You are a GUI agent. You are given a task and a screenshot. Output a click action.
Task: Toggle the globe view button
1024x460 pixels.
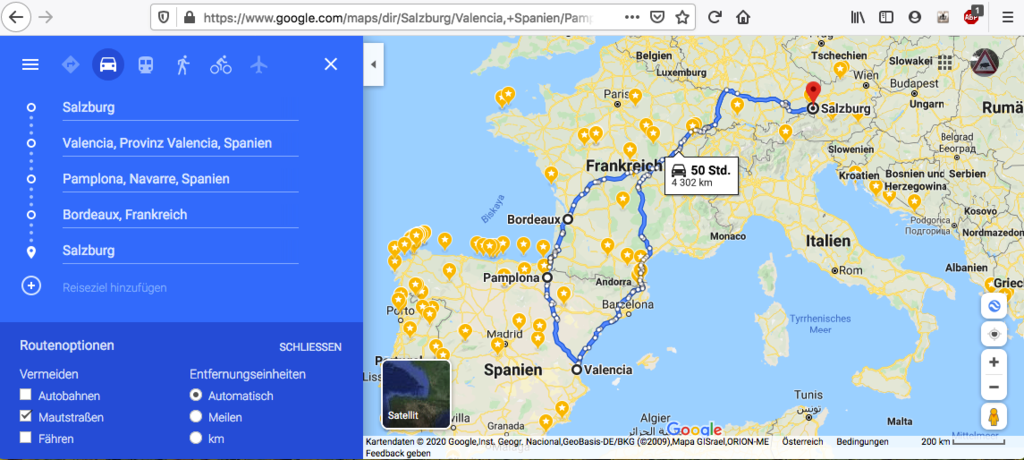point(994,306)
